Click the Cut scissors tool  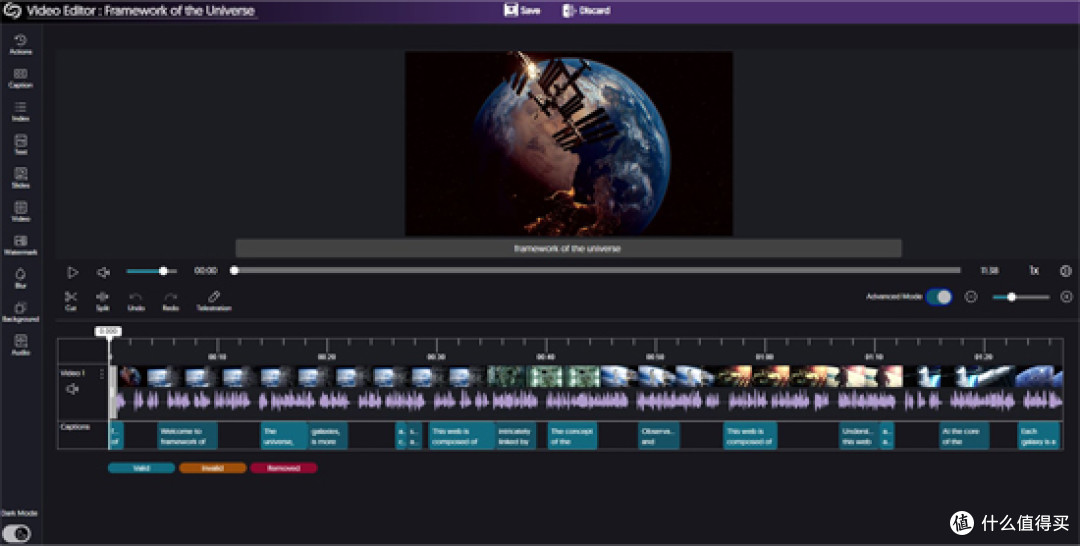tap(71, 302)
